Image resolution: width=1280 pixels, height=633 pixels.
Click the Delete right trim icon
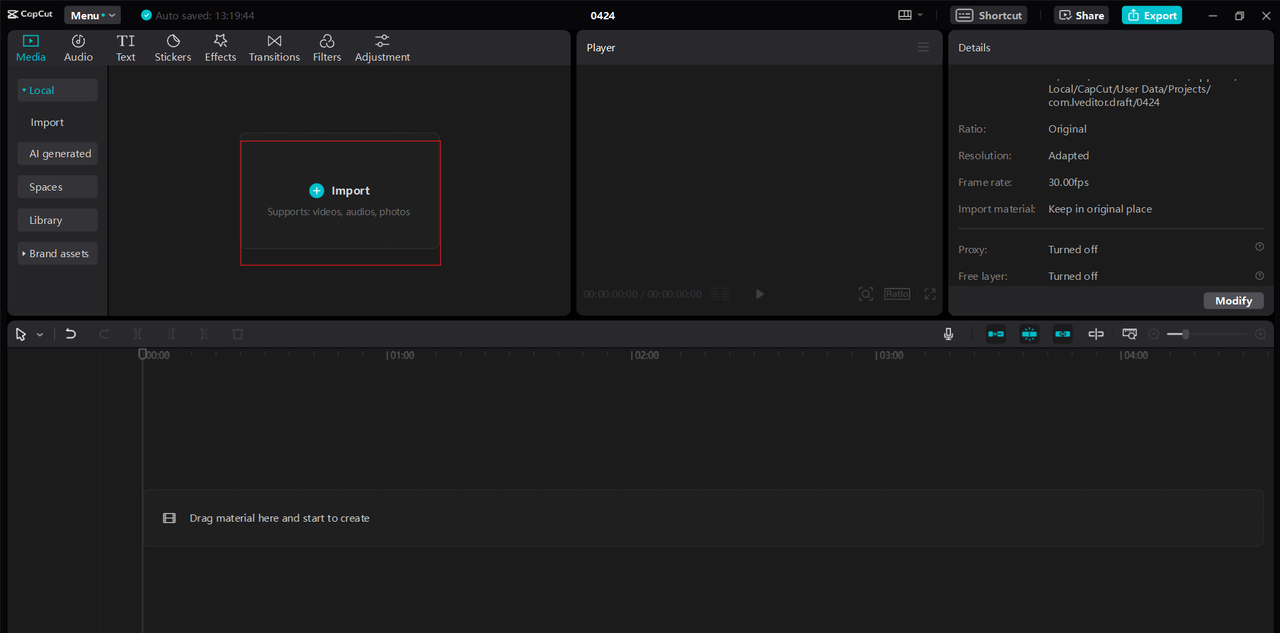point(204,334)
